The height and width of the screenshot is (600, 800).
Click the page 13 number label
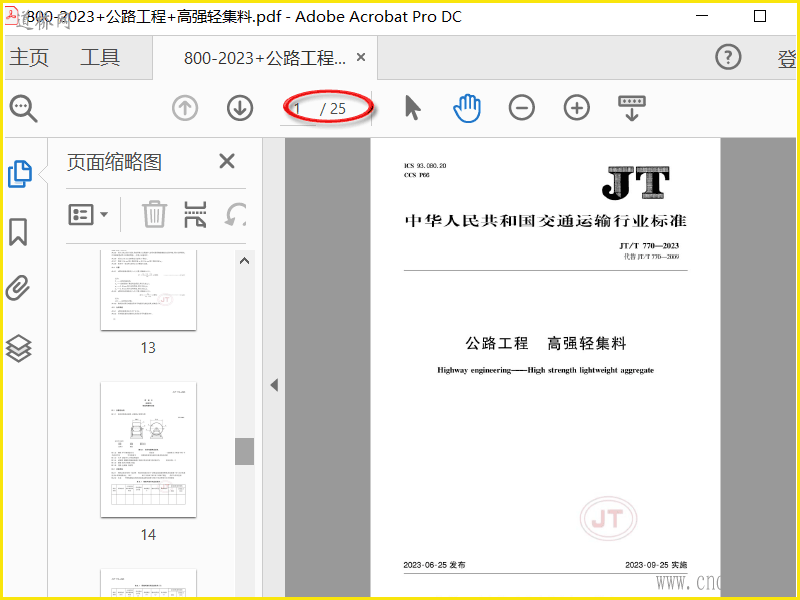coord(148,348)
